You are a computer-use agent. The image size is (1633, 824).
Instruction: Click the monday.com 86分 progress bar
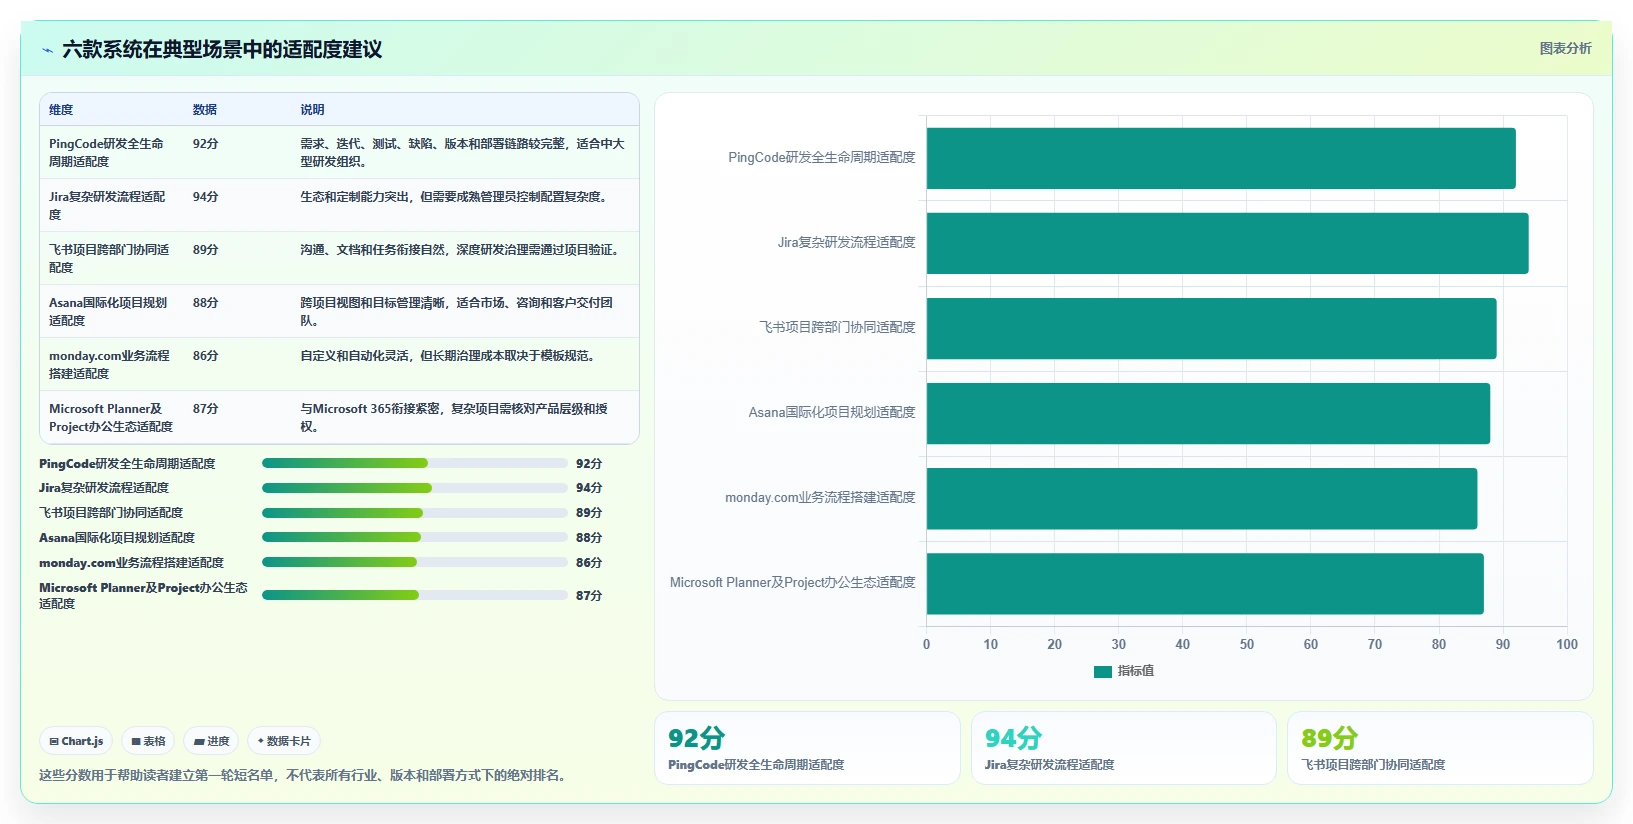click(x=415, y=562)
